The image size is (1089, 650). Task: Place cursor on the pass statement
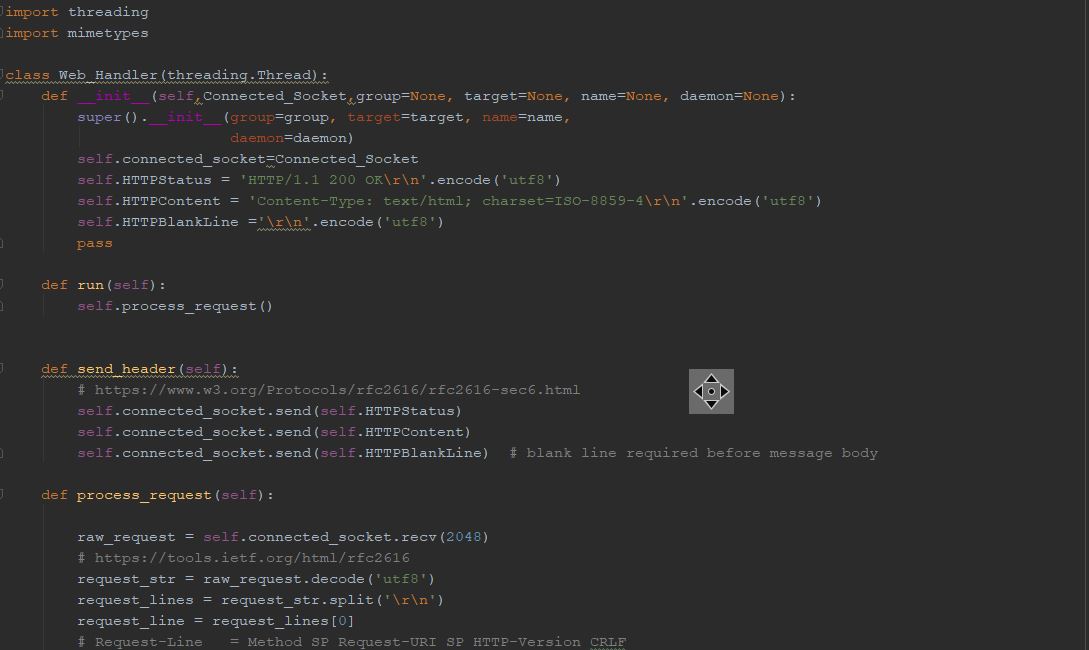point(94,243)
